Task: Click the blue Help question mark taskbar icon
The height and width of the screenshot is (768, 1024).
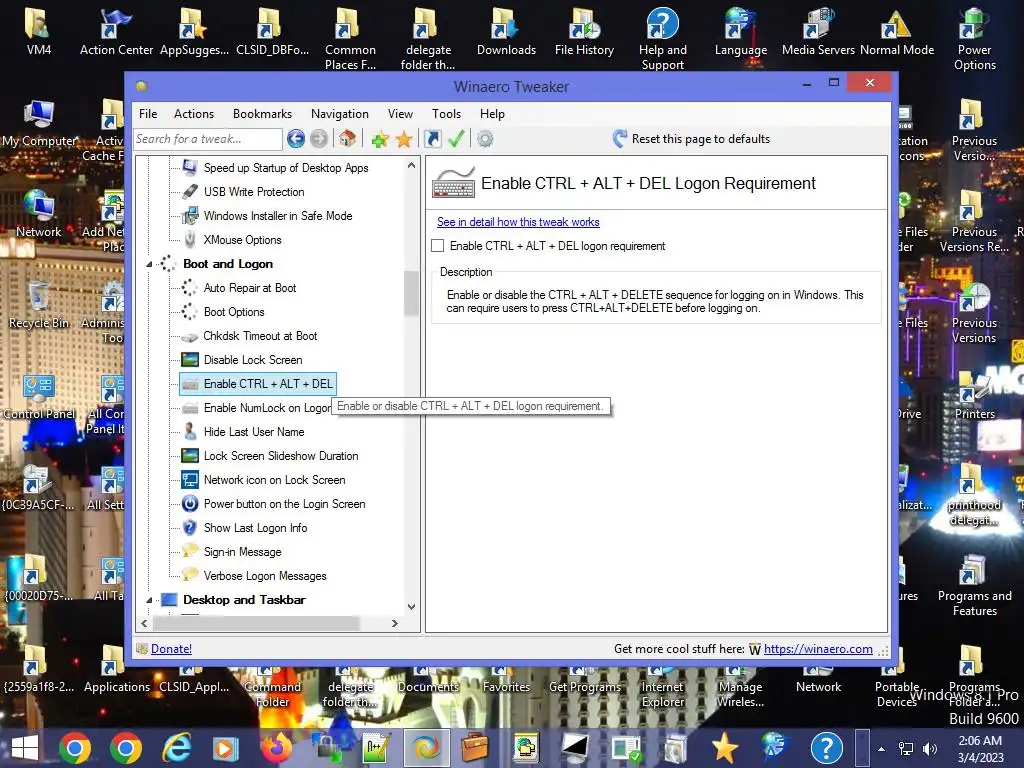Action: tap(826, 748)
